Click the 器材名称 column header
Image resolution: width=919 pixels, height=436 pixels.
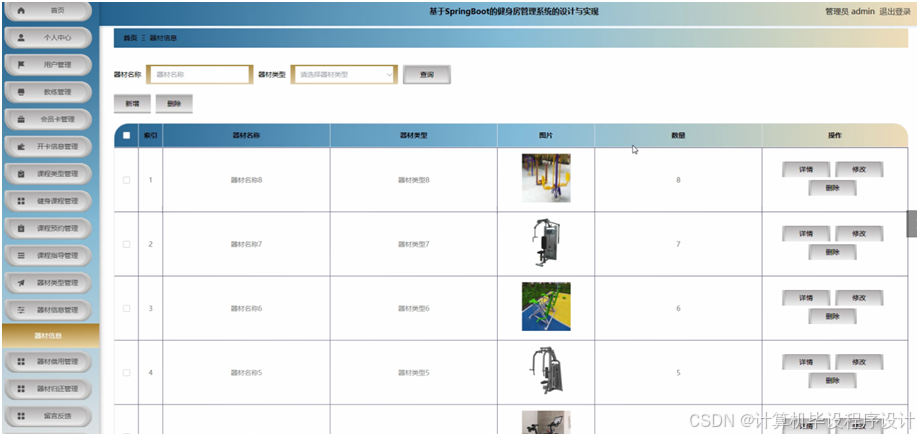[246, 135]
